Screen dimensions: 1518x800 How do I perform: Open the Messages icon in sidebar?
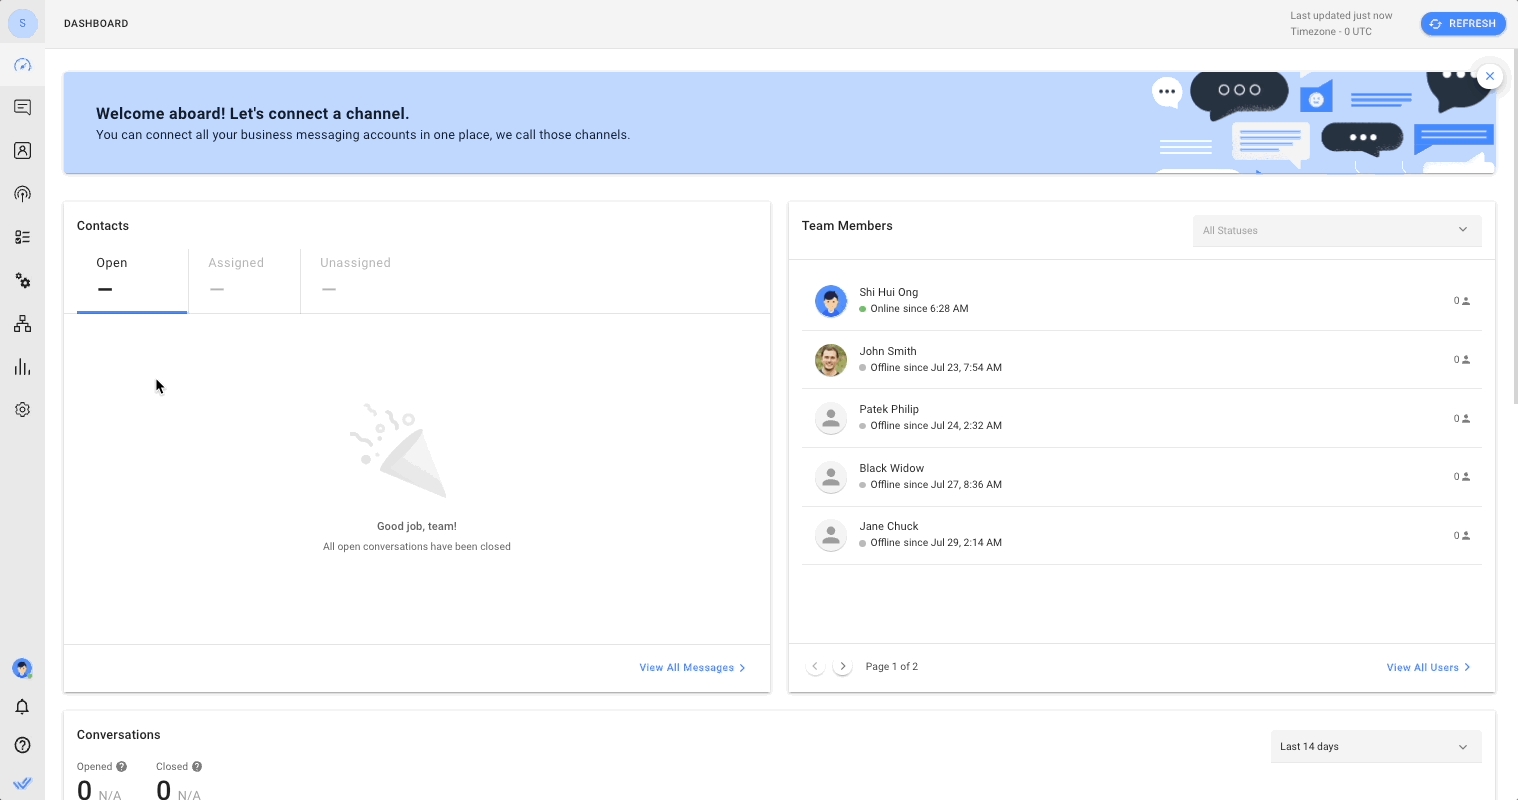[x=22, y=108]
